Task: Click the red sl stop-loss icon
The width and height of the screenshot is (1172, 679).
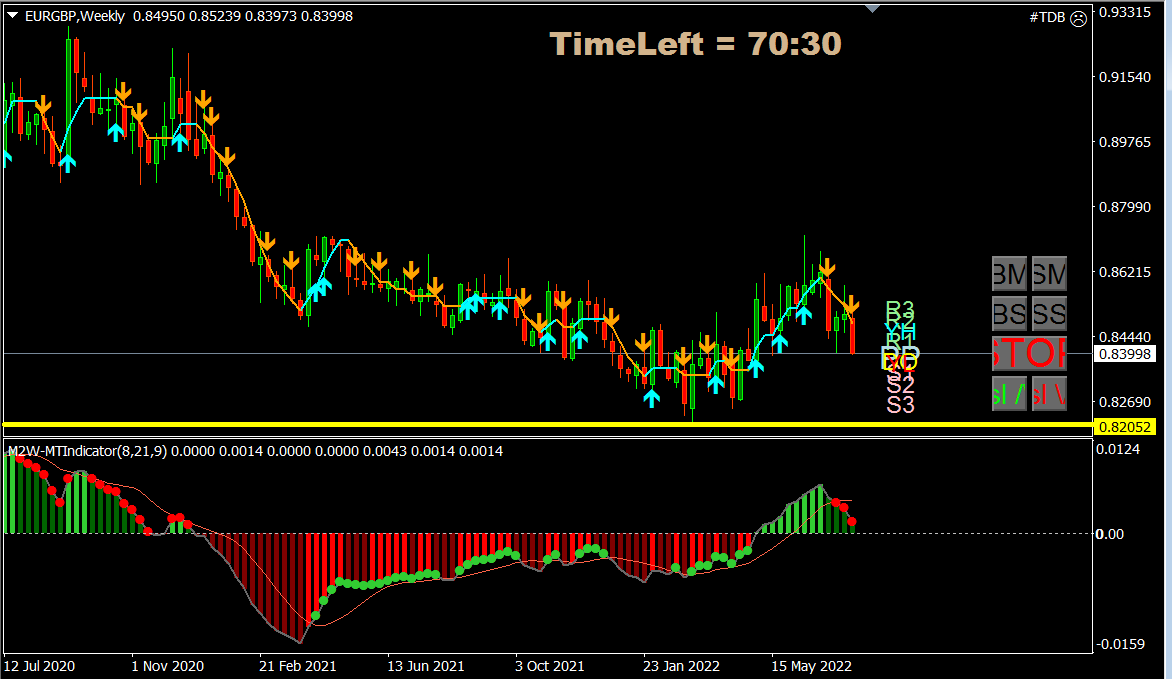Action: tap(1049, 394)
